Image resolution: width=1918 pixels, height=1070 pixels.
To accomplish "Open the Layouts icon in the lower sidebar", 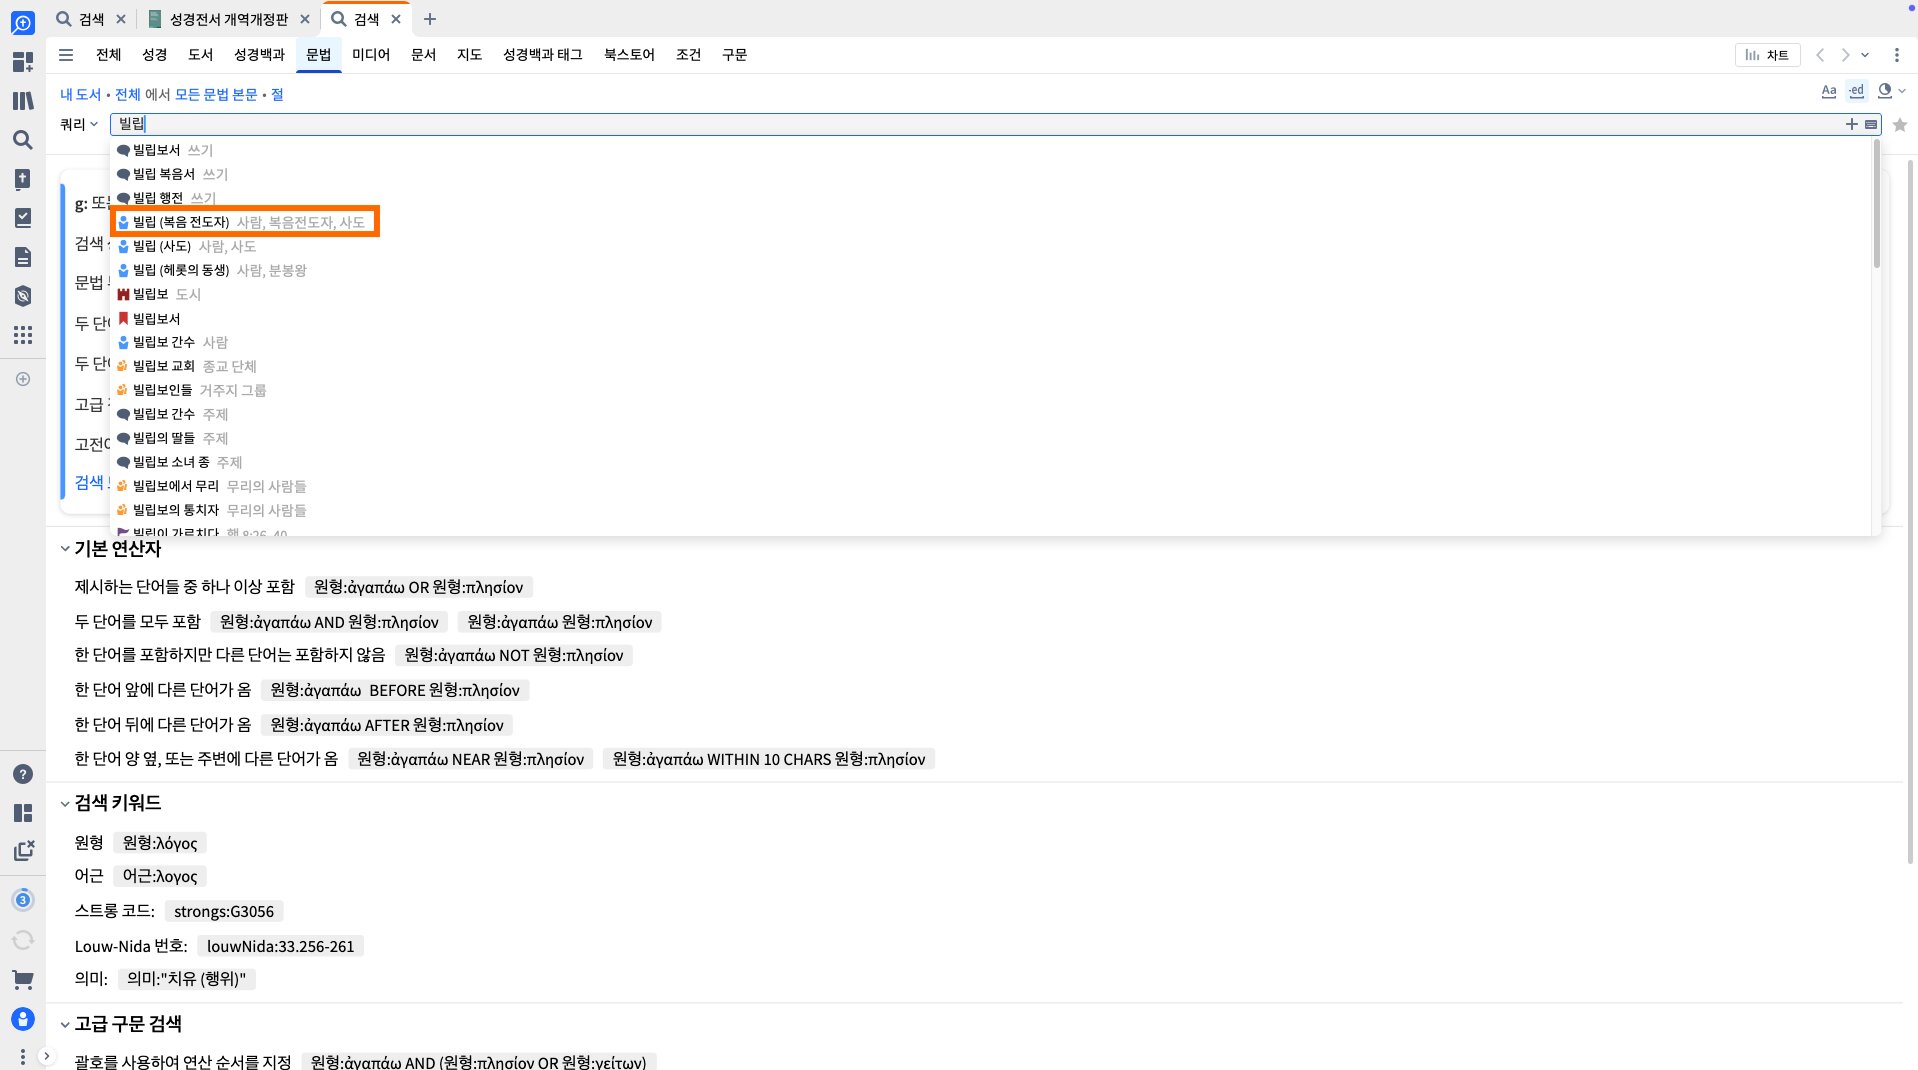I will click(x=22, y=813).
